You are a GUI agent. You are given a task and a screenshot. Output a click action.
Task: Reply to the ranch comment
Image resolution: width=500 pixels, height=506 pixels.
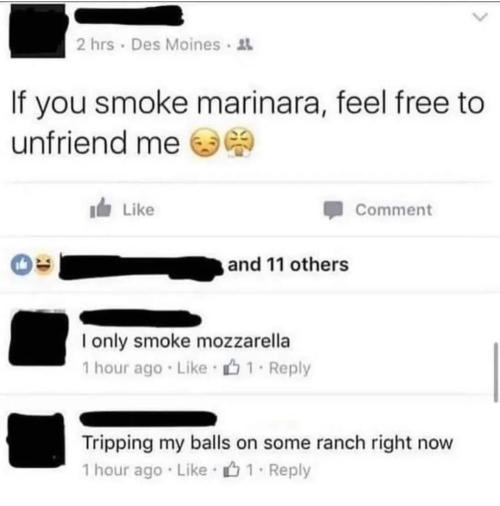[290, 470]
